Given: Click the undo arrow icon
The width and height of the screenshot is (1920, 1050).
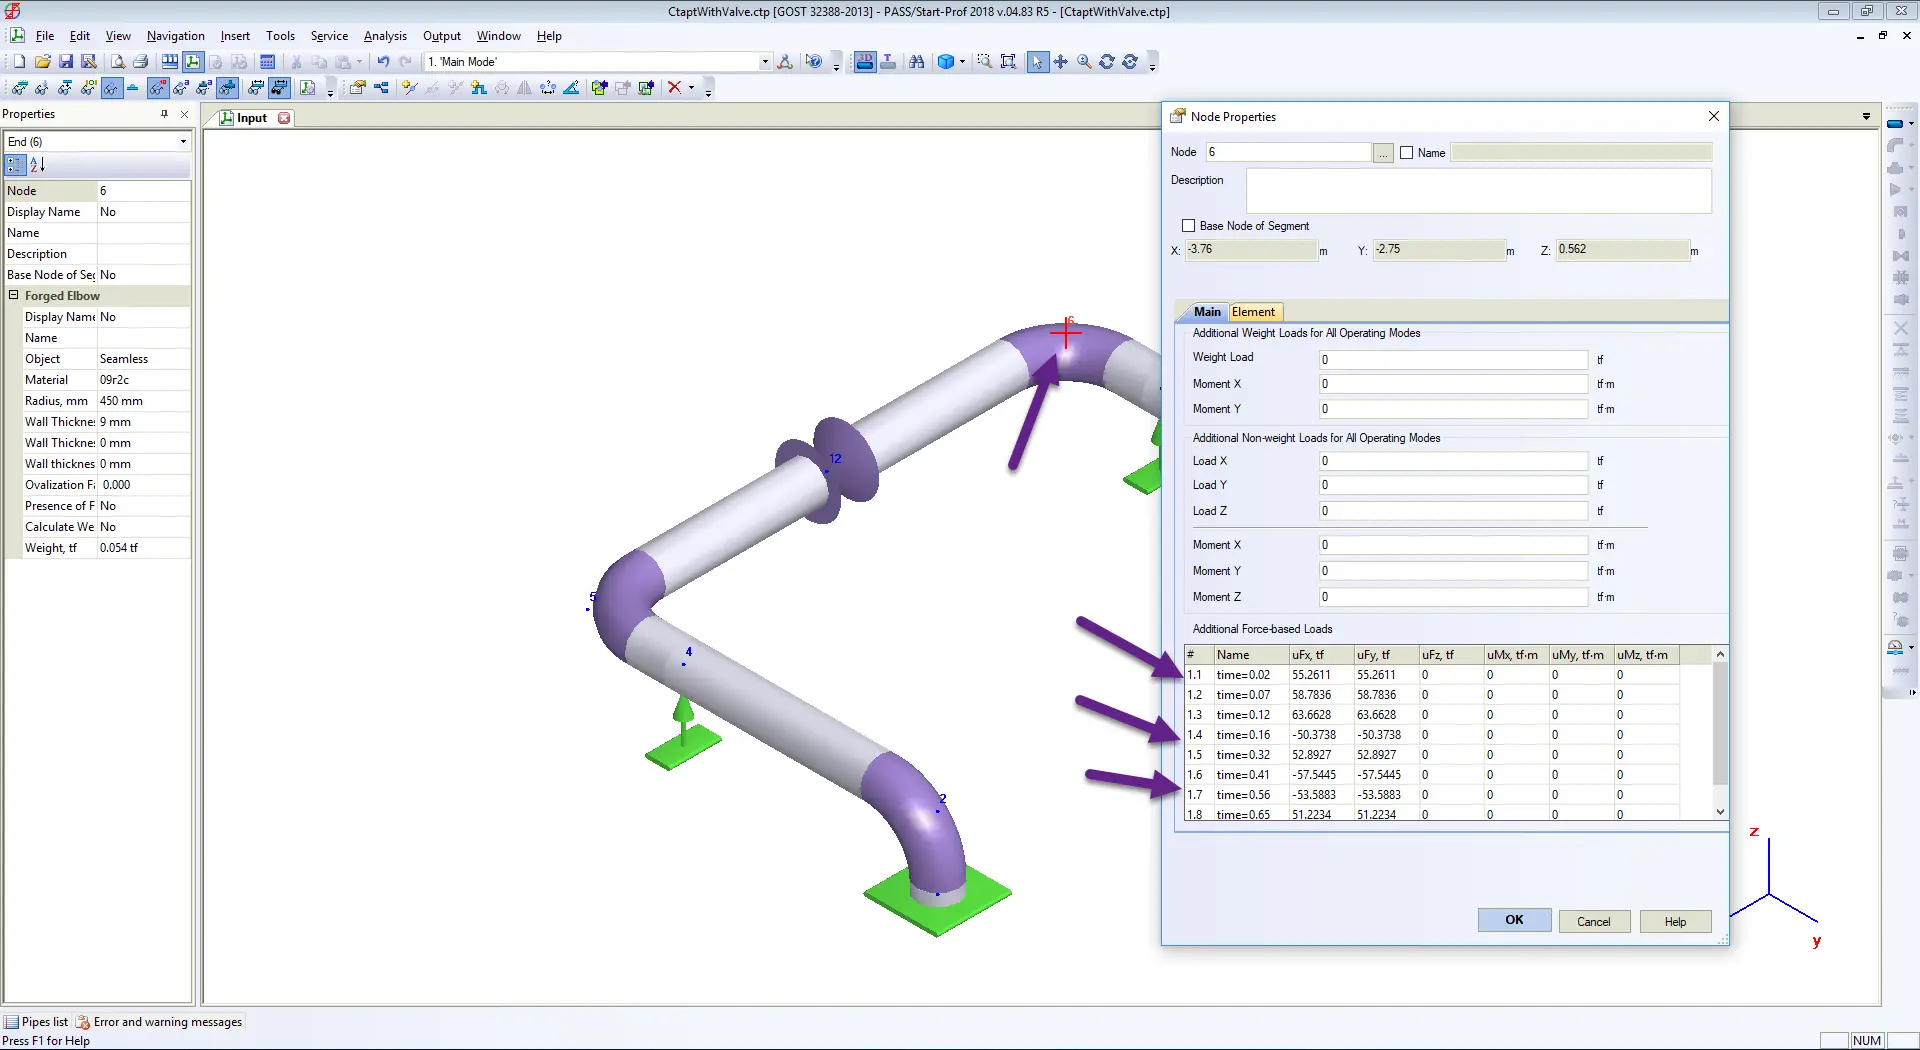Looking at the screenshot, I should pos(383,62).
